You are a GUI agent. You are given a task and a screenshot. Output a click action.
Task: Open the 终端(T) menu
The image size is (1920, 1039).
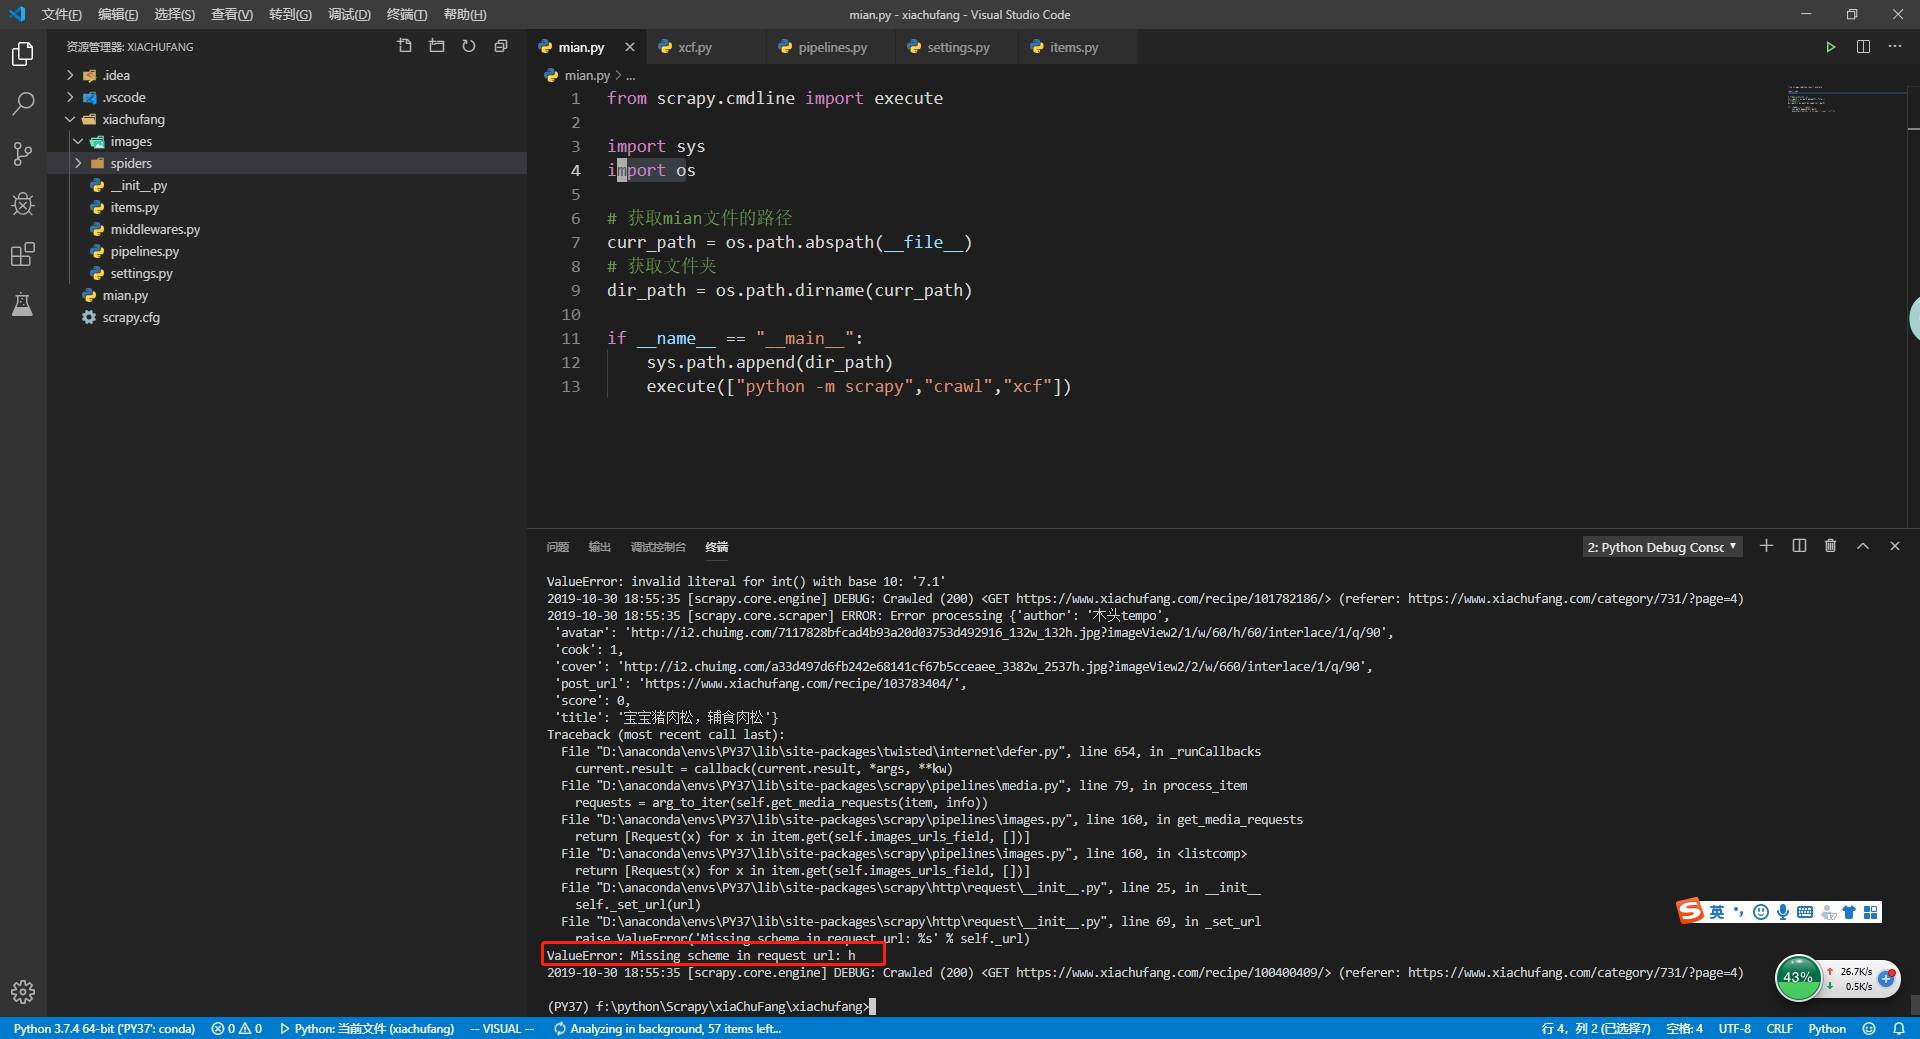407,14
